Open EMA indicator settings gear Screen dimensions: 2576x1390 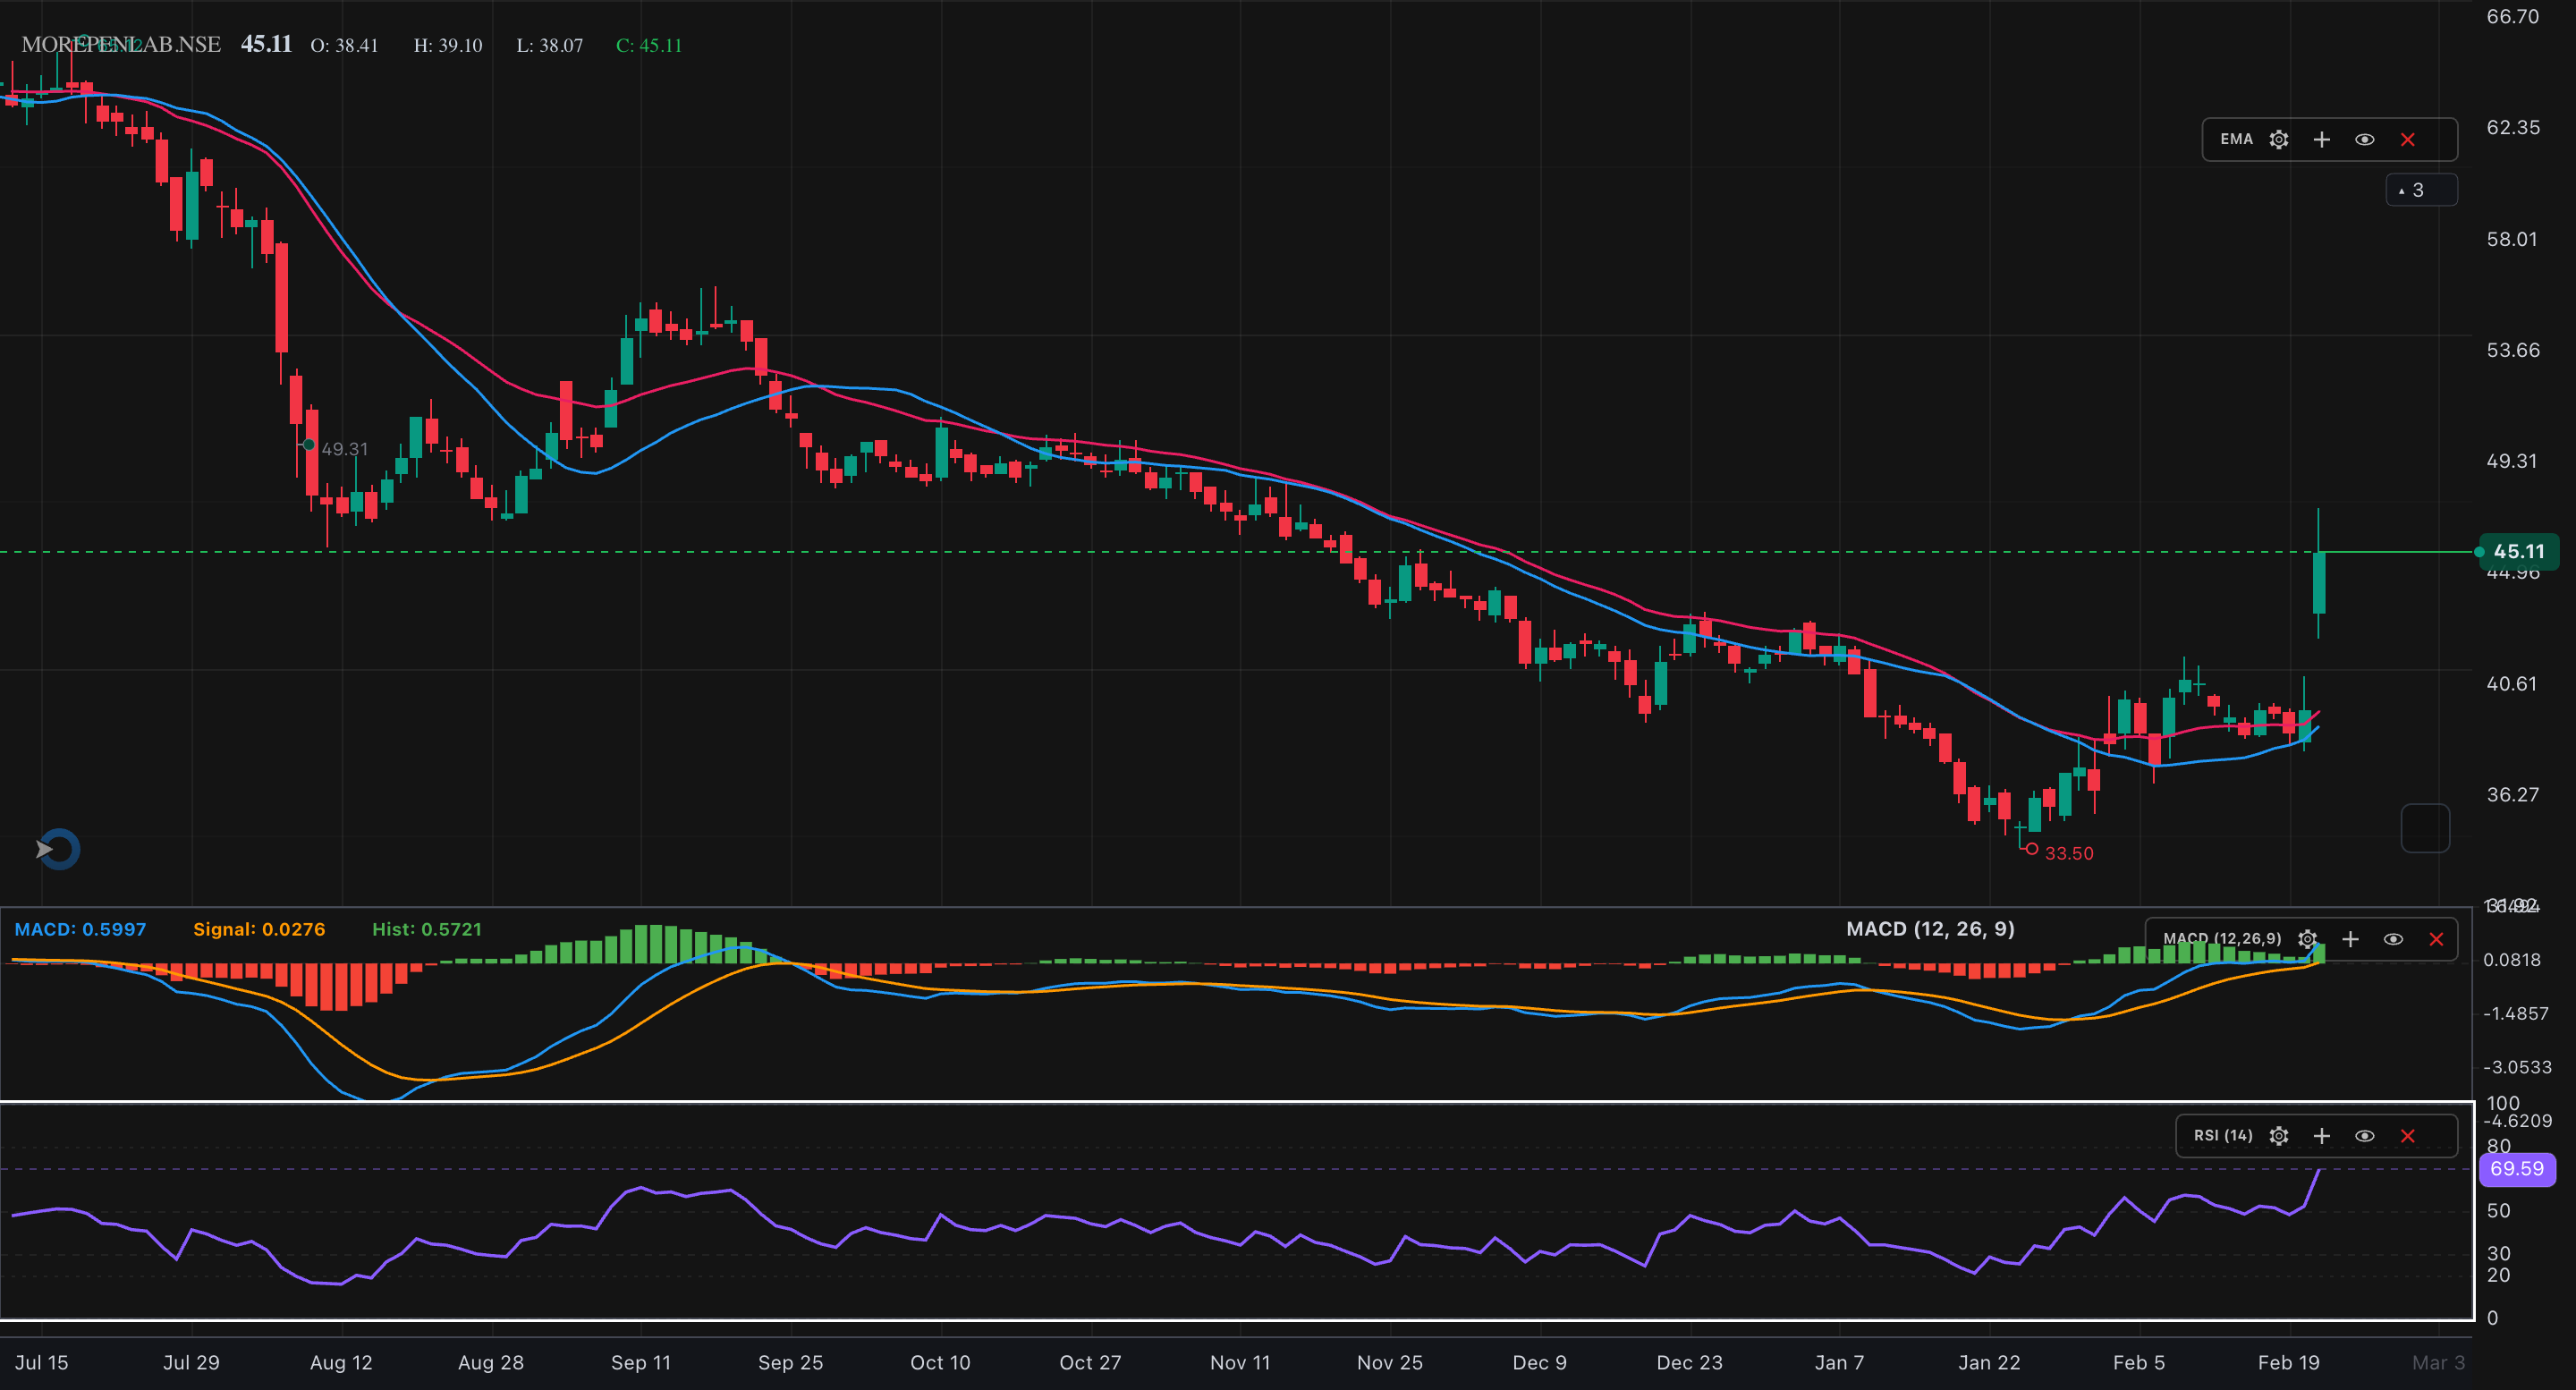click(x=2278, y=140)
